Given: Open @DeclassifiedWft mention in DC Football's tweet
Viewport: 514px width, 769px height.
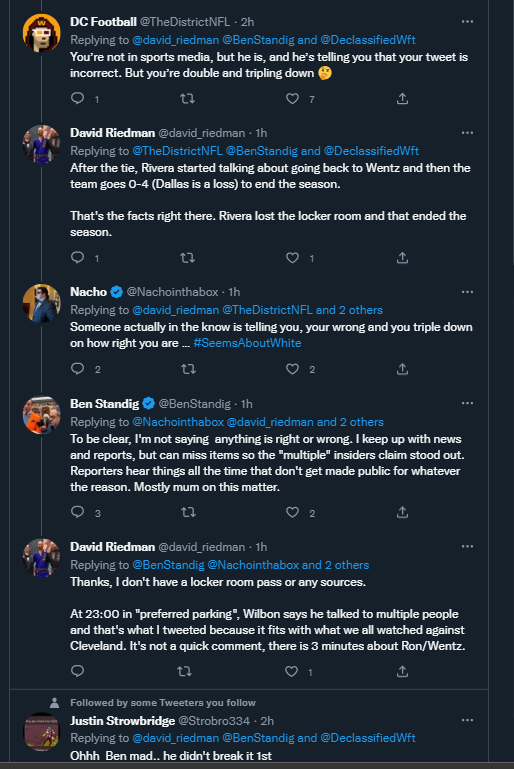Looking at the screenshot, I should (368, 40).
